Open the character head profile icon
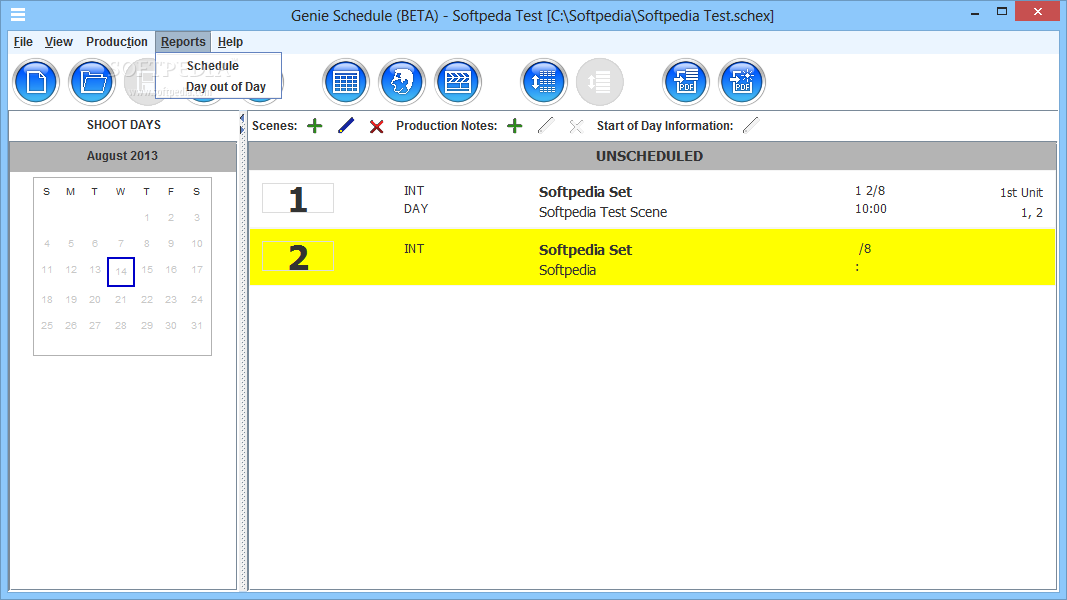 (x=402, y=82)
